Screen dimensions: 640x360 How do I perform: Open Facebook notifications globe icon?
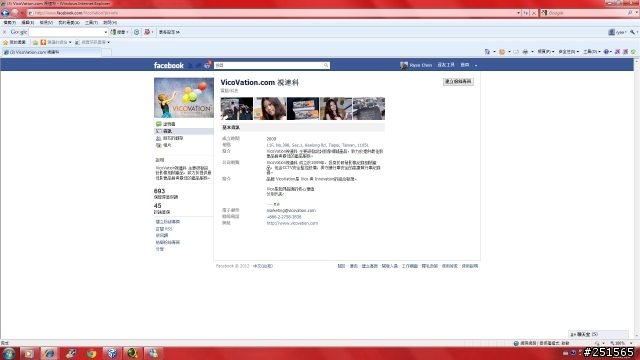[x=207, y=65]
